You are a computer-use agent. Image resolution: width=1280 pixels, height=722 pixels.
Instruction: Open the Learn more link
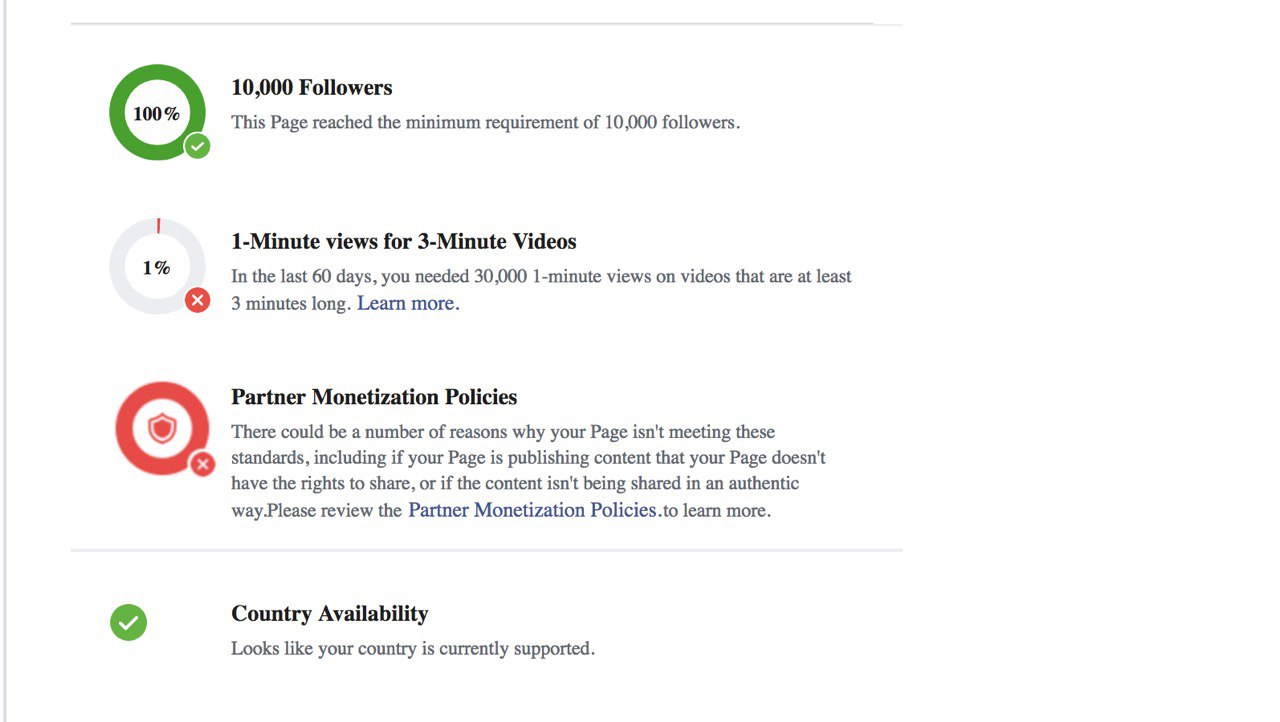(x=405, y=303)
